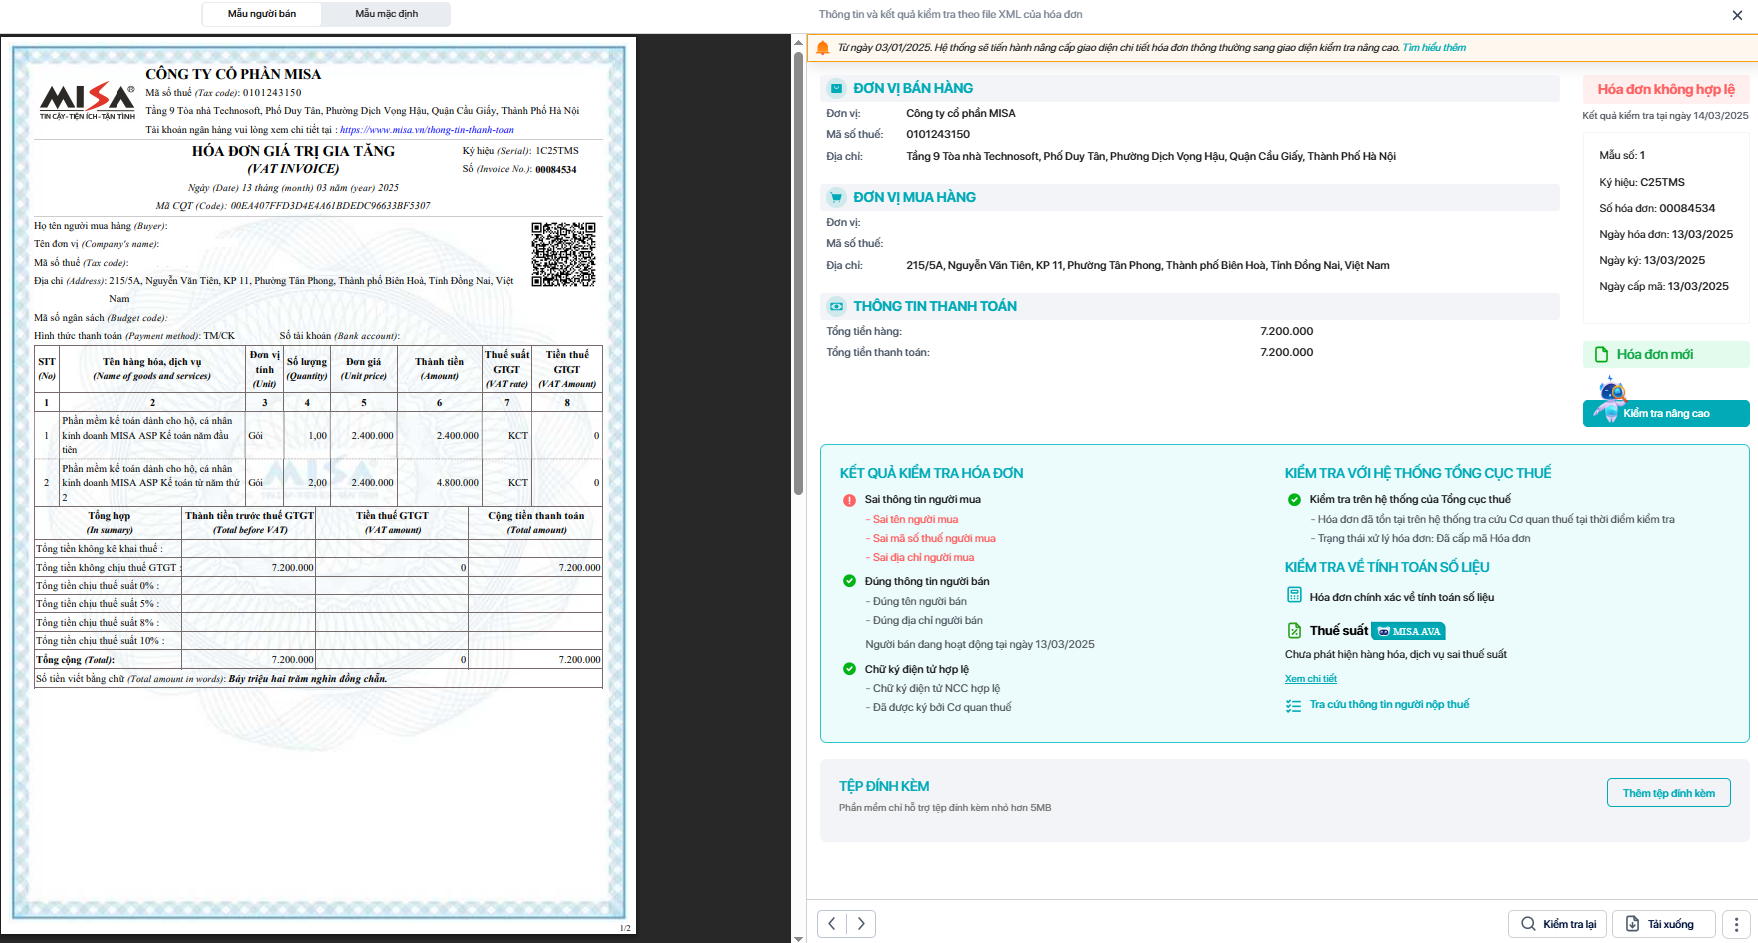The height and width of the screenshot is (943, 1758).
Task: Click the Thuế suất document icon
Action: pos(1294,631)
